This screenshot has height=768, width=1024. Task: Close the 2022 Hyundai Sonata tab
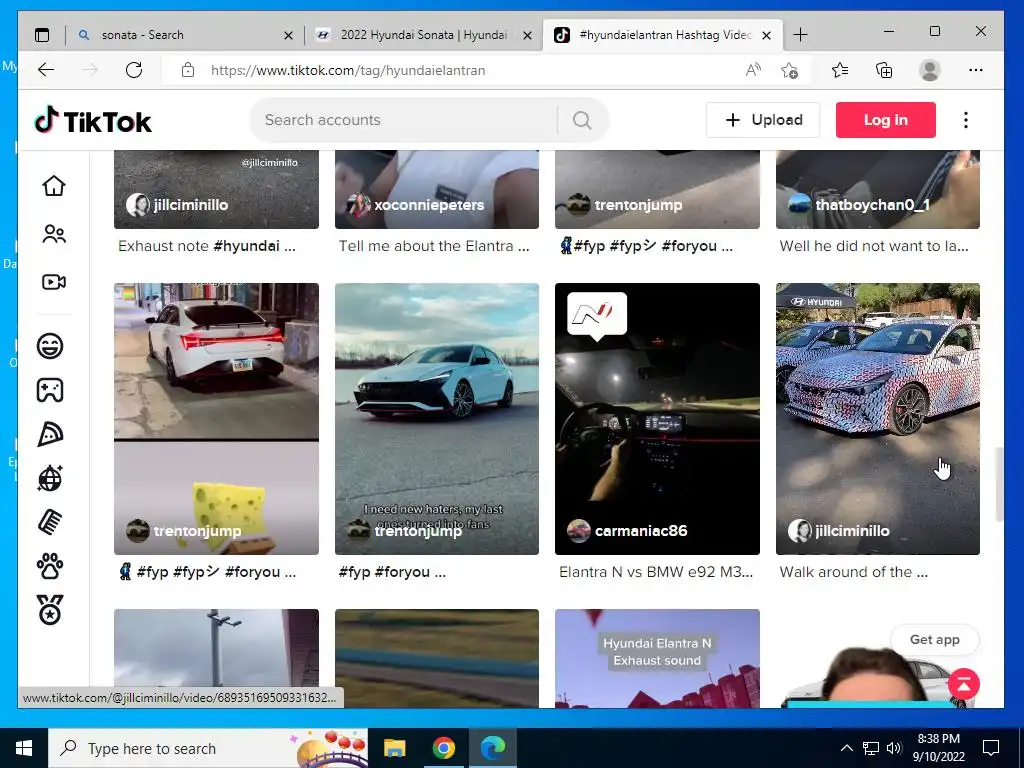click(527, 35)
